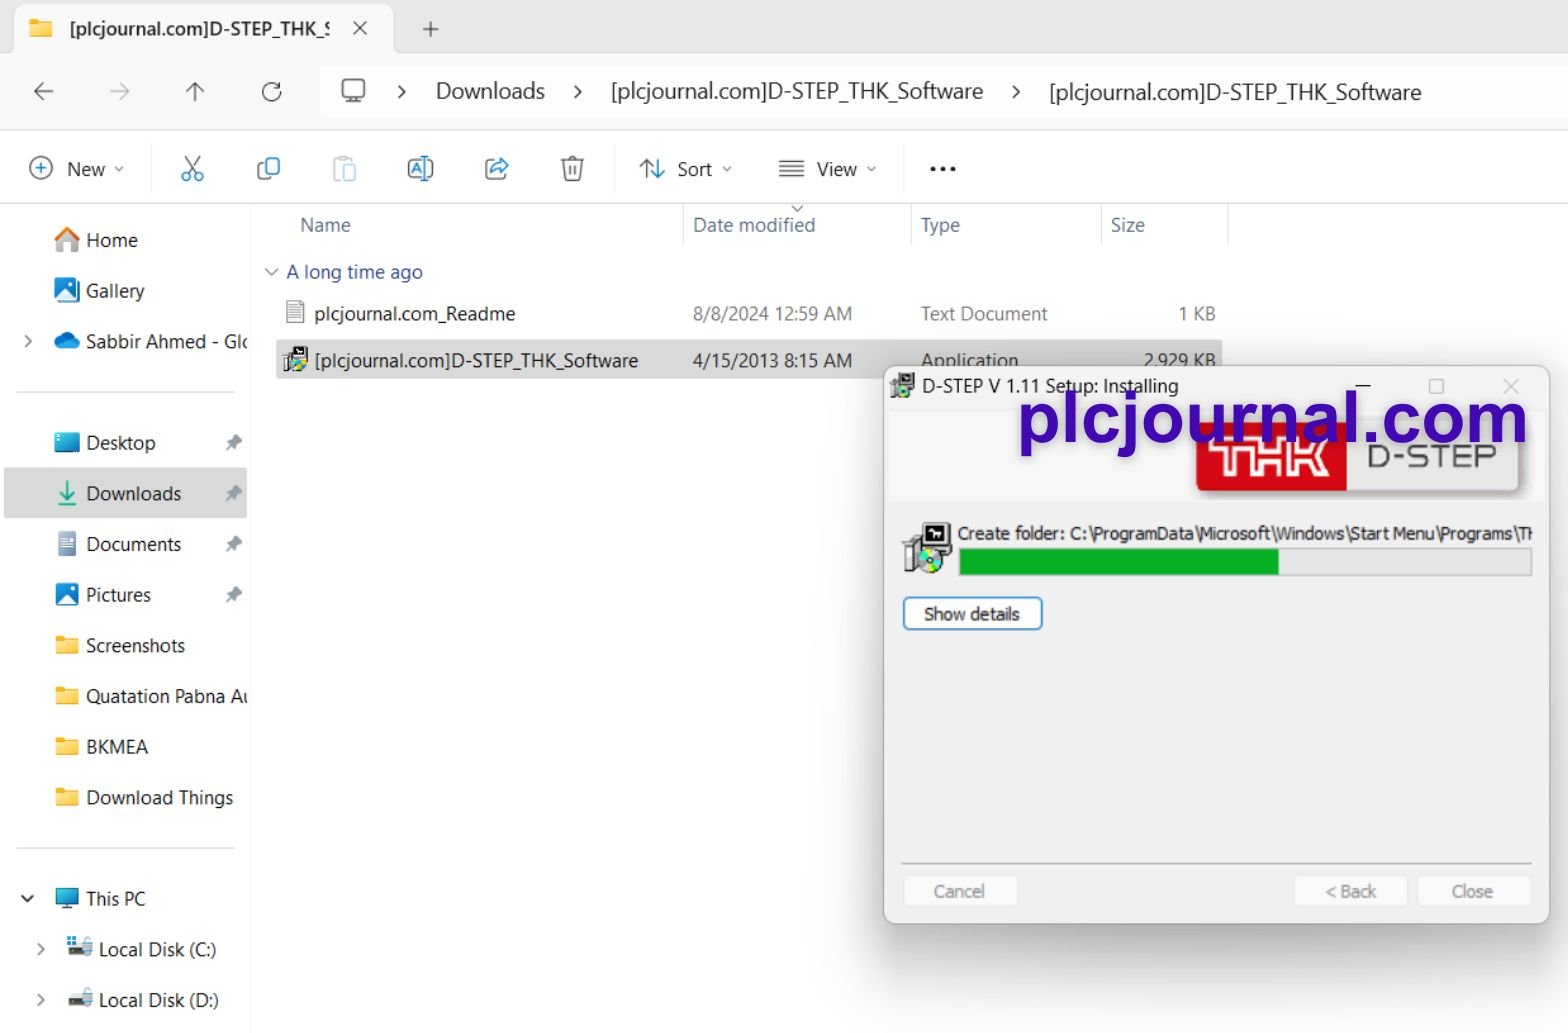Screen dimensions: 1568x1033
Task: Click the Rename icon in toolbar
Action: [x=420, y=169]
